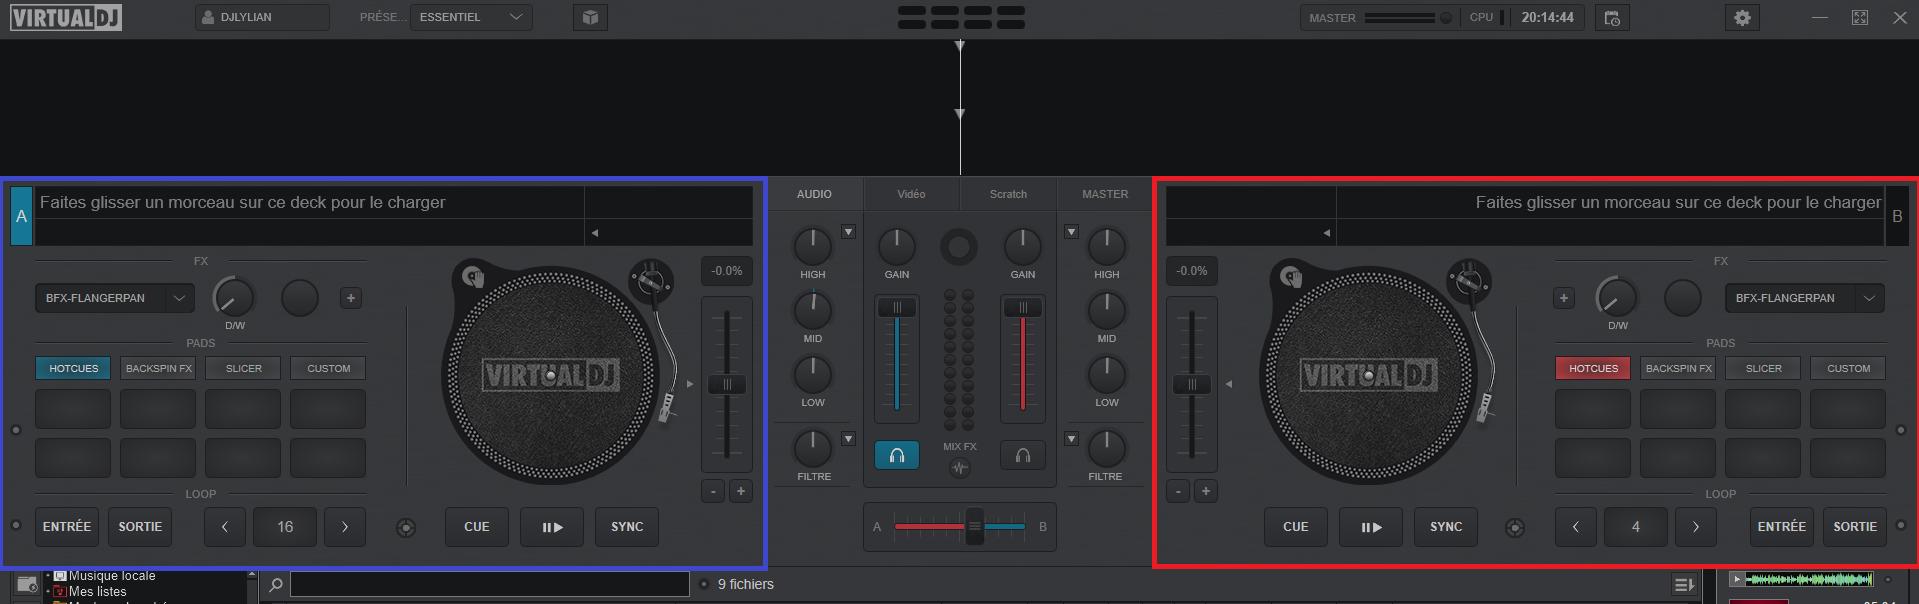This screenshot has height=604, width=1919.
Task: Click deck B CUE button
Action: point(1295,527)
